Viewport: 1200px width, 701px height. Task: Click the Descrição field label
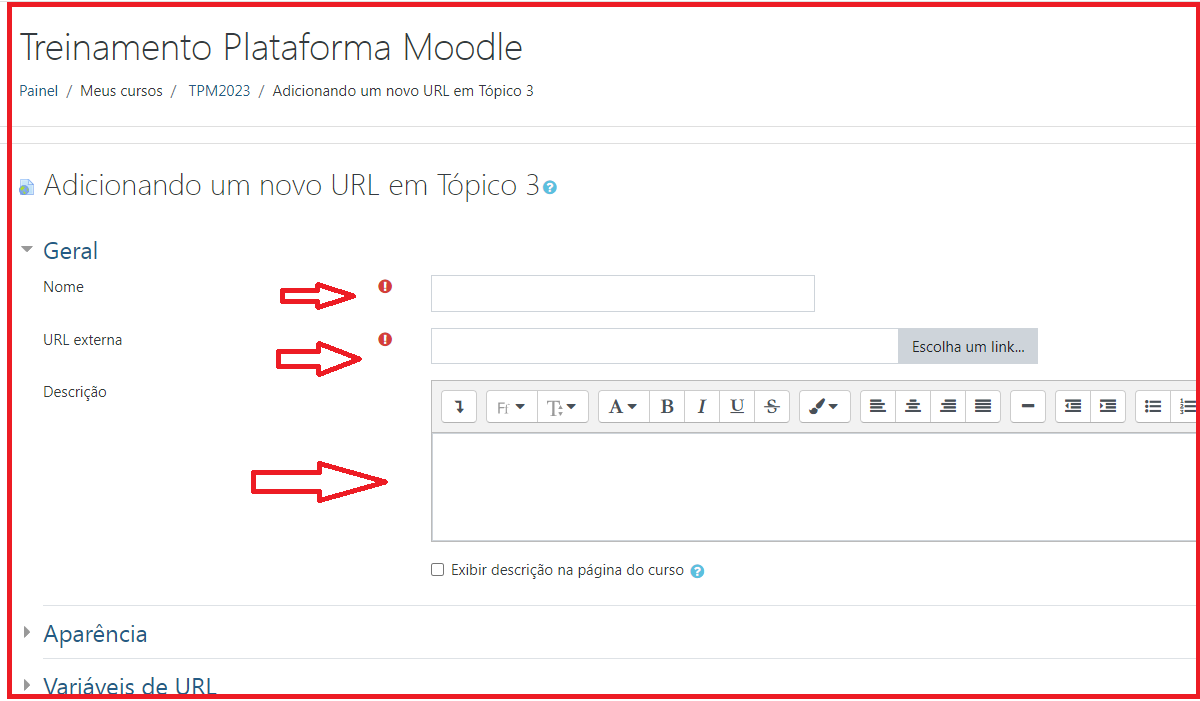(75, 392)
